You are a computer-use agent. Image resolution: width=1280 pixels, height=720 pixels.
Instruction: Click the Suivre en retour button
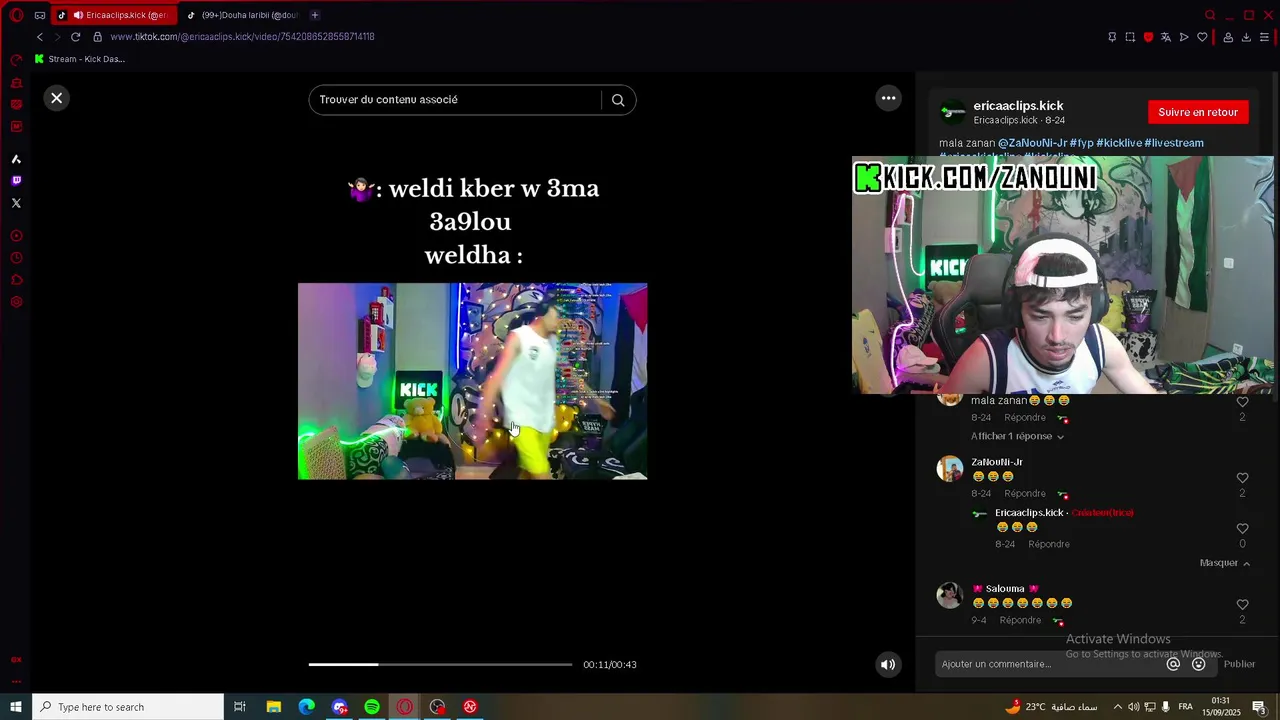1198,112
